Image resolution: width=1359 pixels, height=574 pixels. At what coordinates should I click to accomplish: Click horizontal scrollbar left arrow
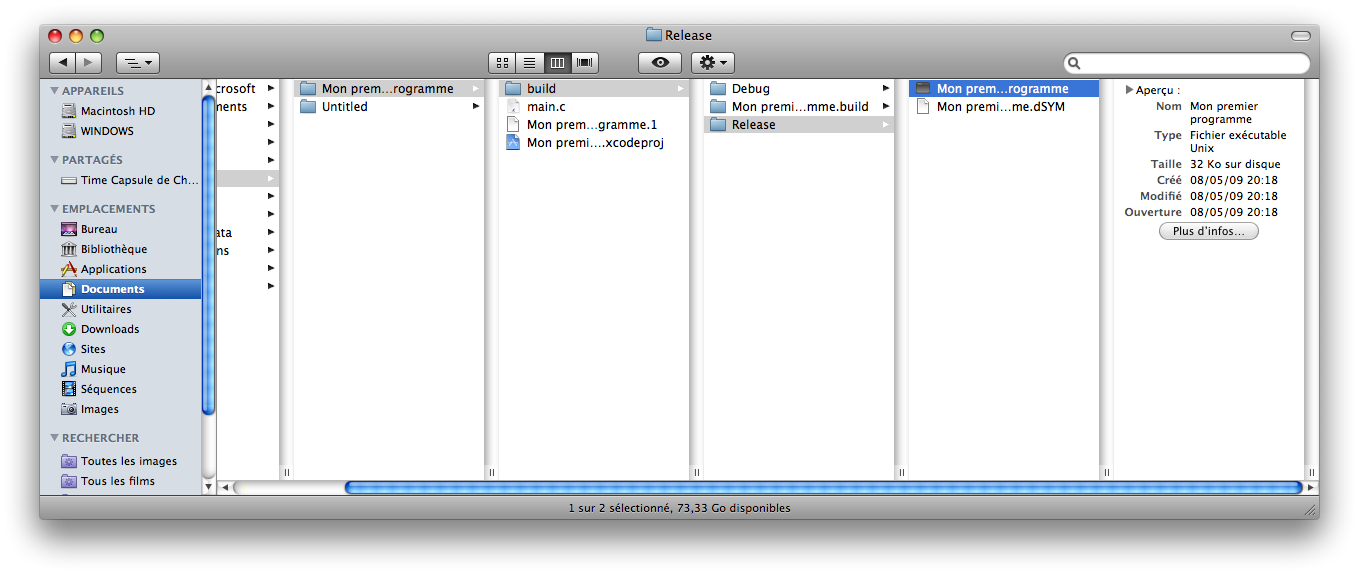click(224, 488)
